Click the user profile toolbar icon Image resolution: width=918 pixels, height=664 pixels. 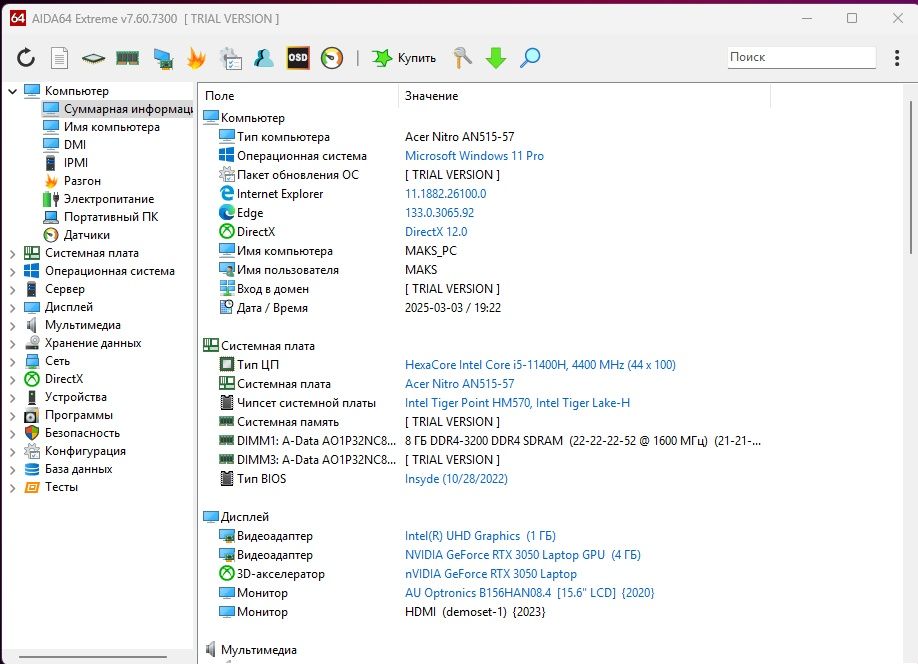click(264, 57)
